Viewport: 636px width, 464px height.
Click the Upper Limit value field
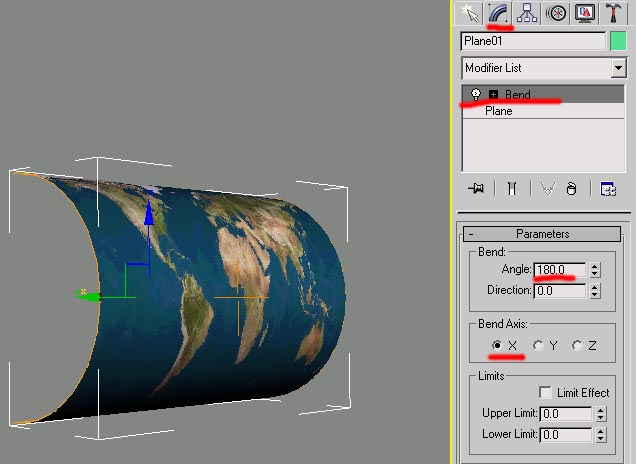566,414
